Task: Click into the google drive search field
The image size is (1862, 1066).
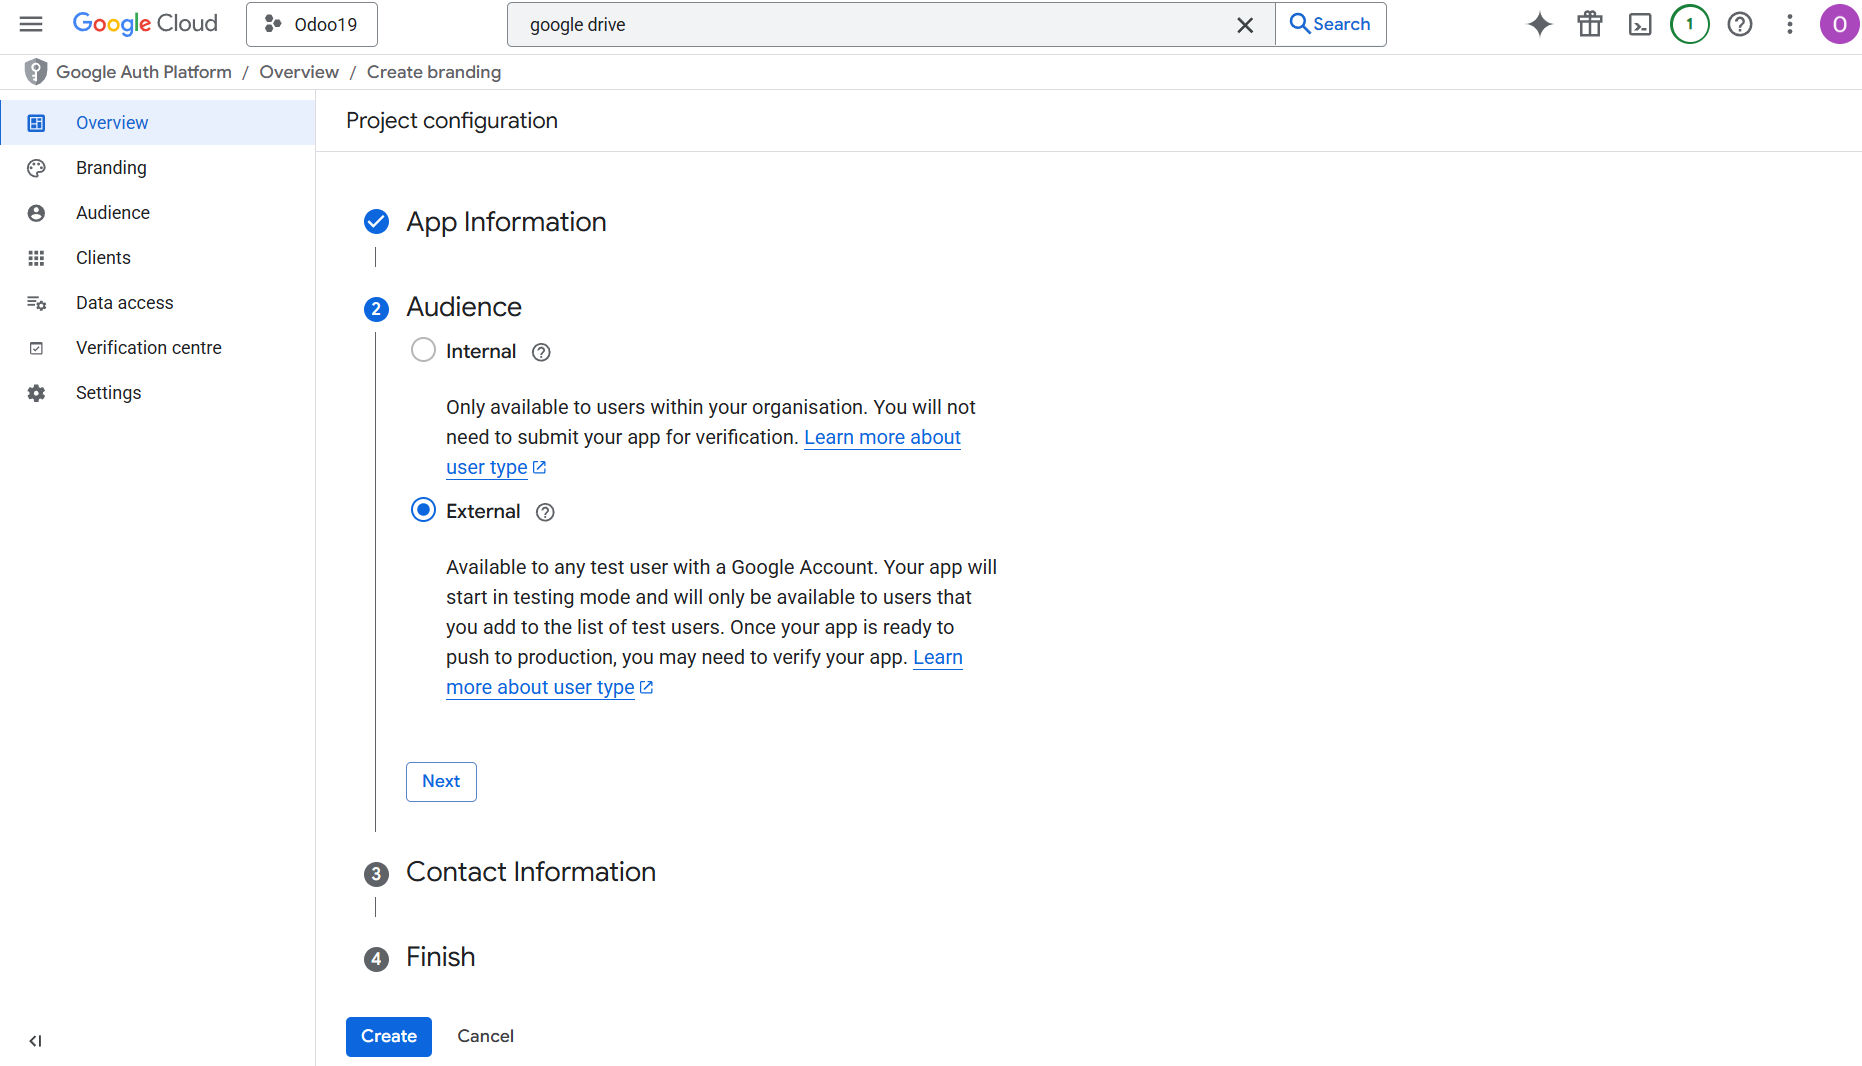Action: (870, 25)
